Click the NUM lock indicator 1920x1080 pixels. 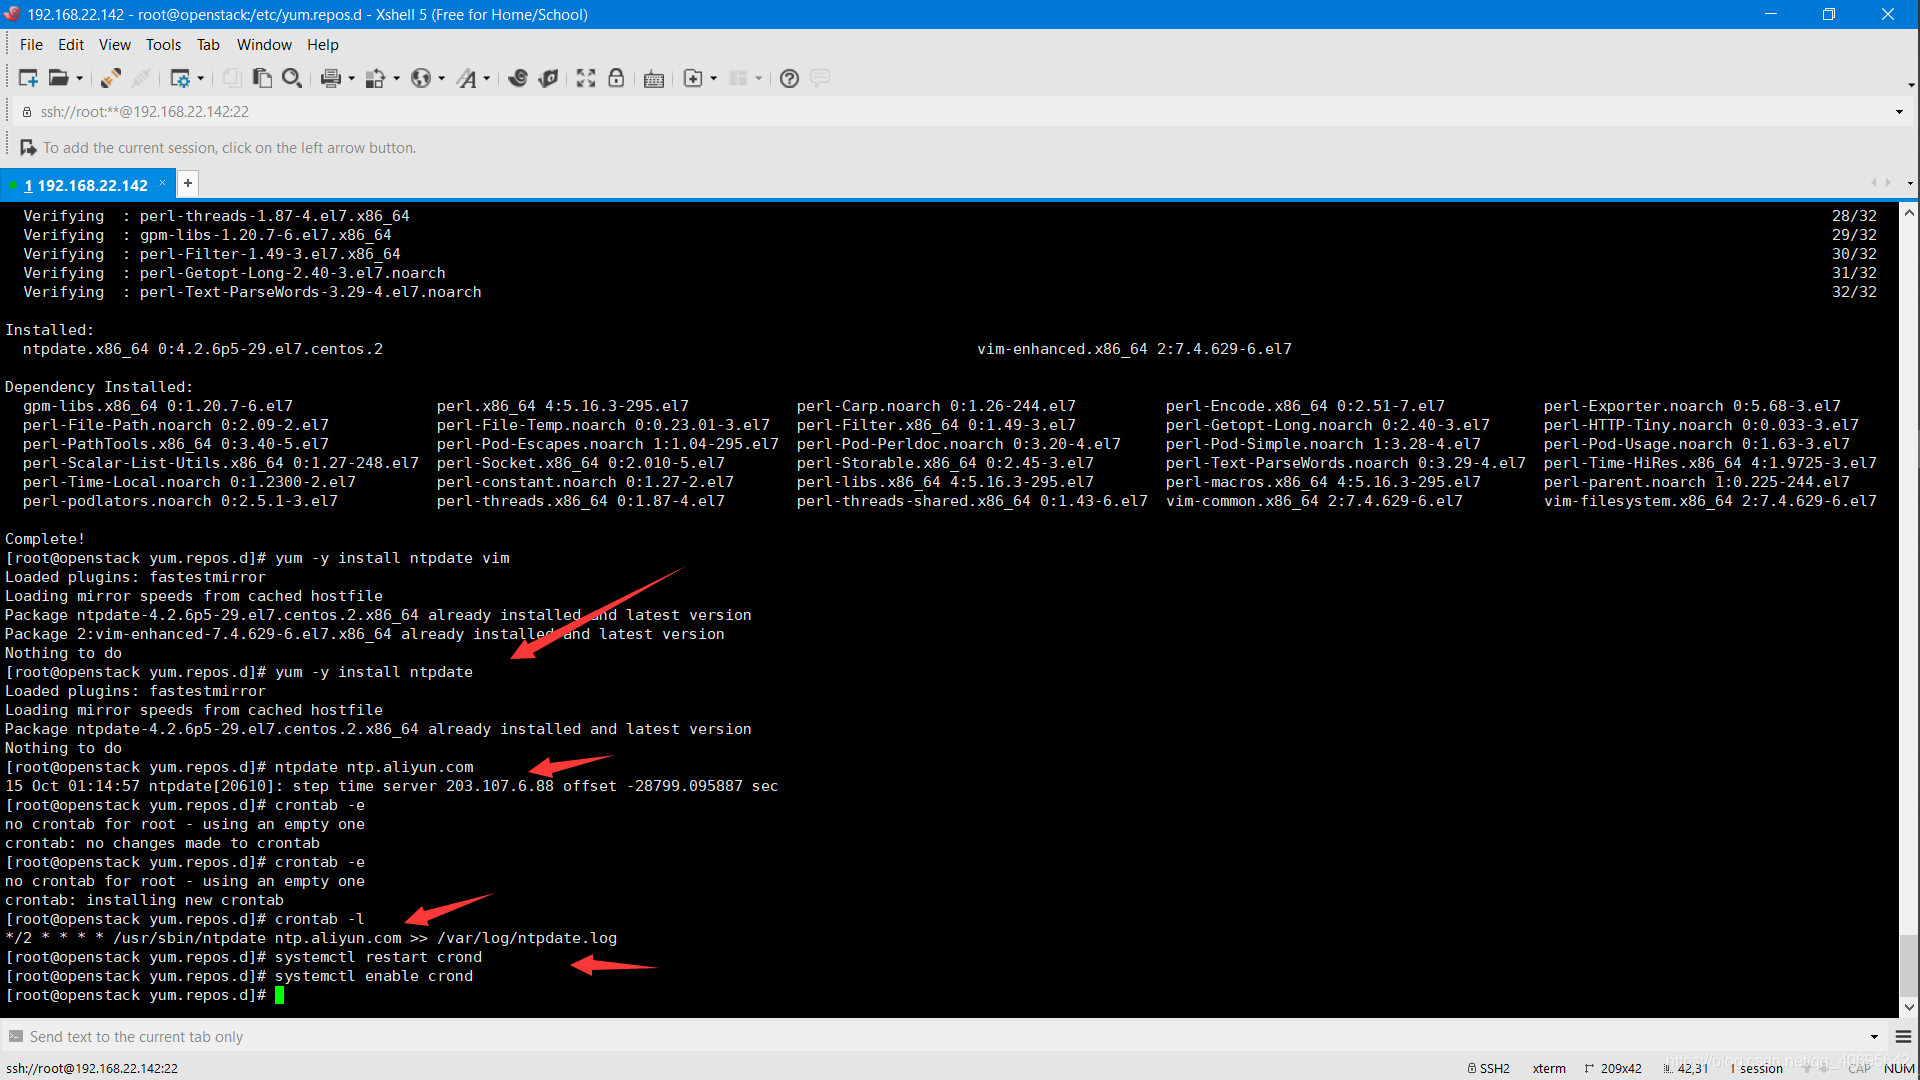pos(1898,1068)
